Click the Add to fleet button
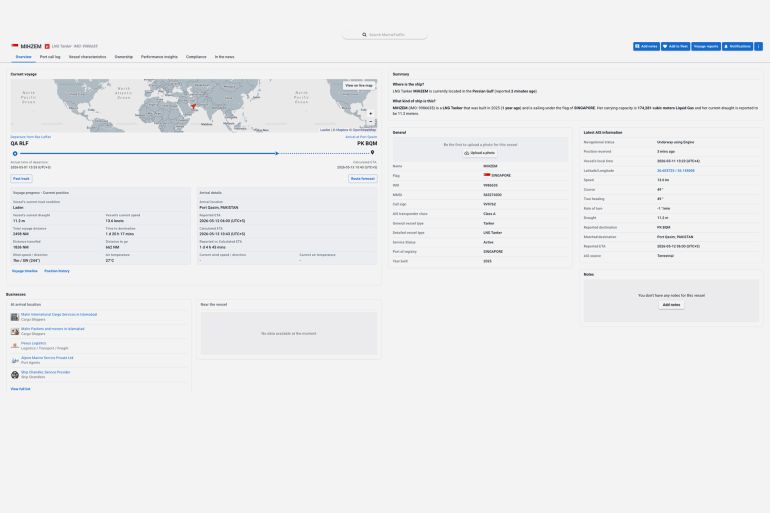Viewport: 770px width, 513px height. point(675,46)
